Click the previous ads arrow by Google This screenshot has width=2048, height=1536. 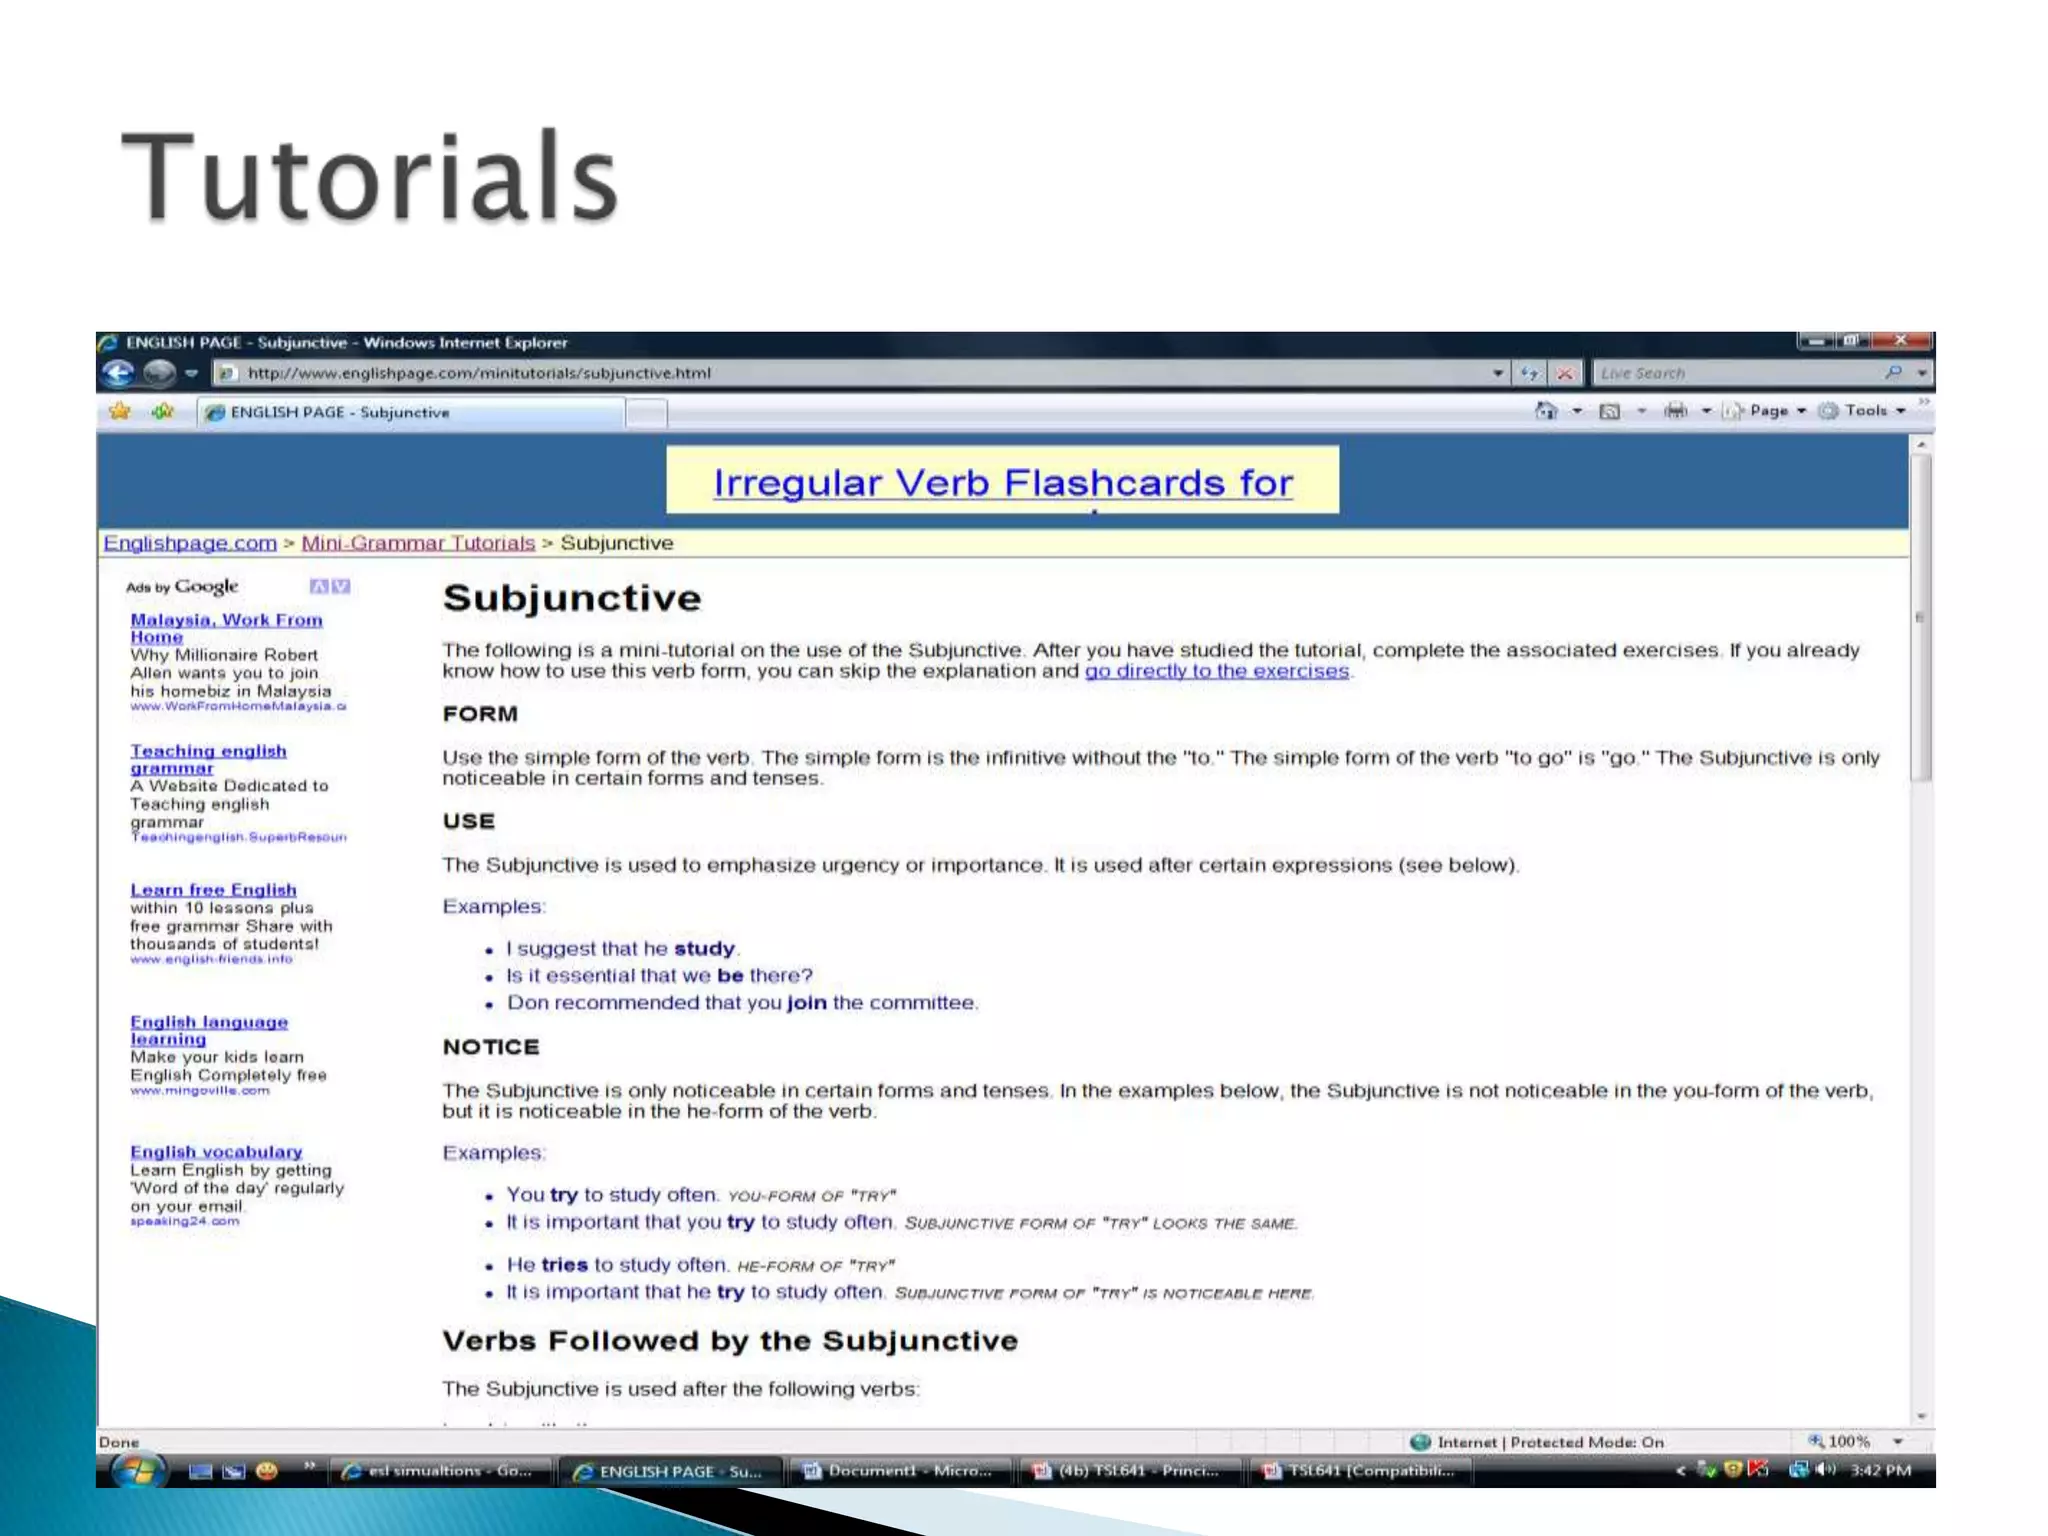coord(319,586)
